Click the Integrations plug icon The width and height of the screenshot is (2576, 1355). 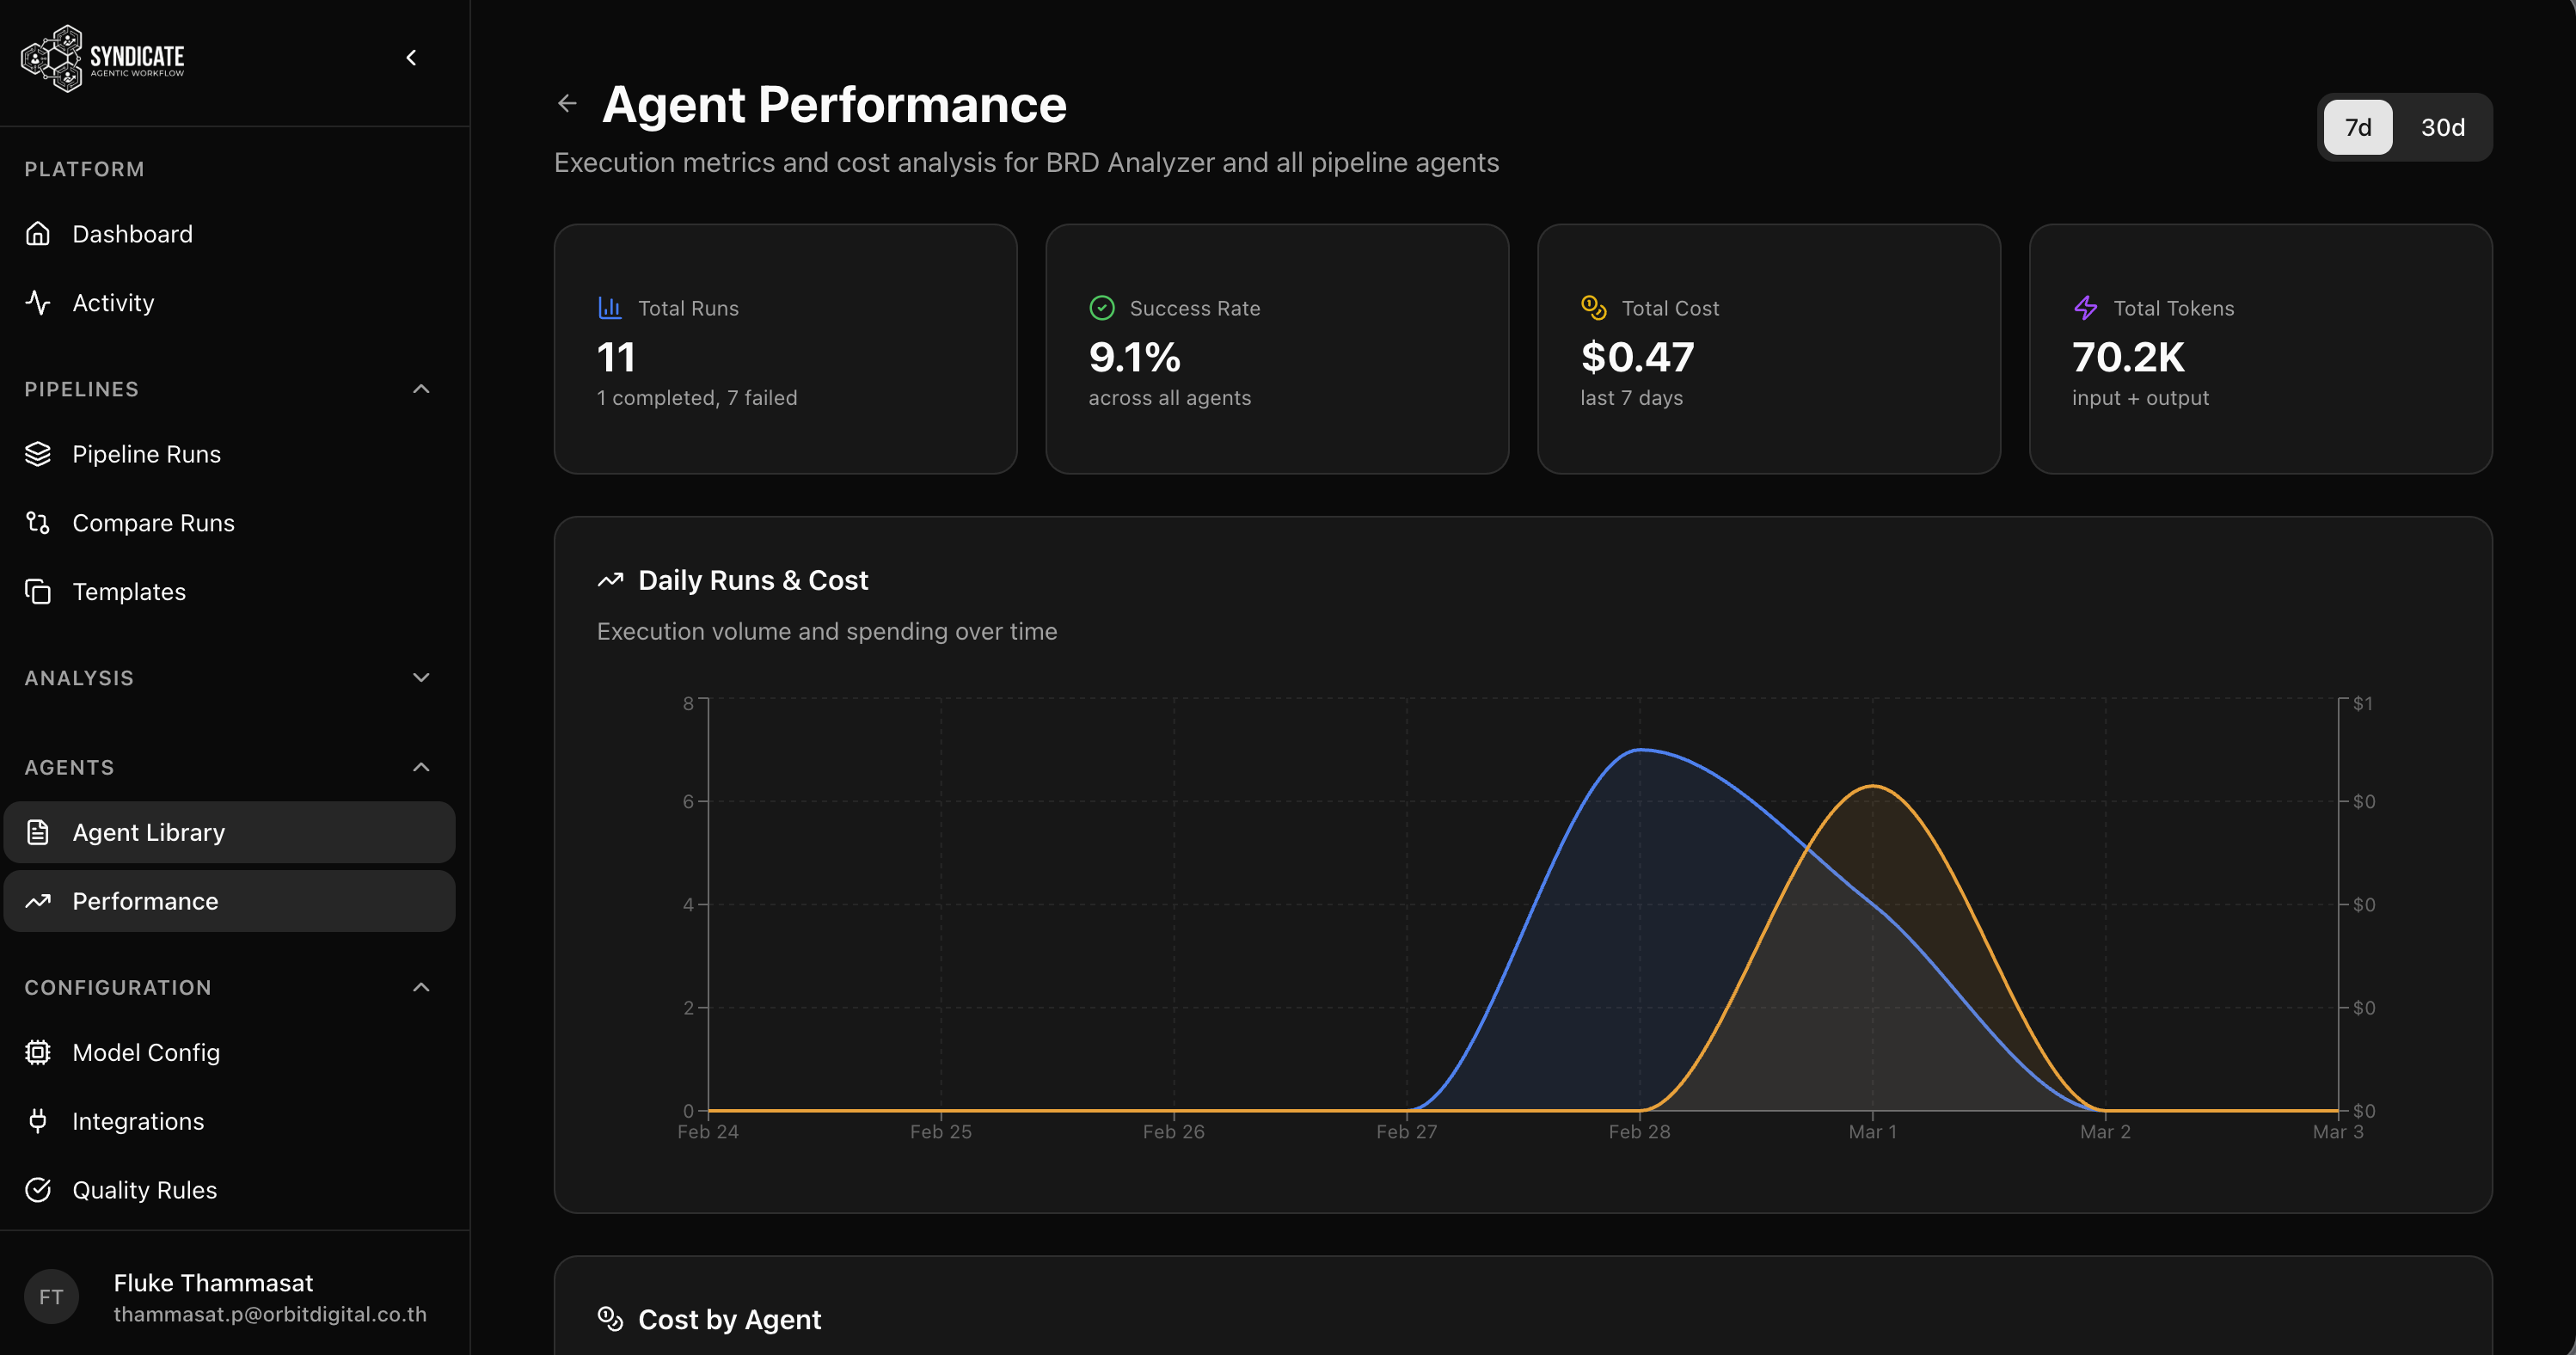point(38,1121)
